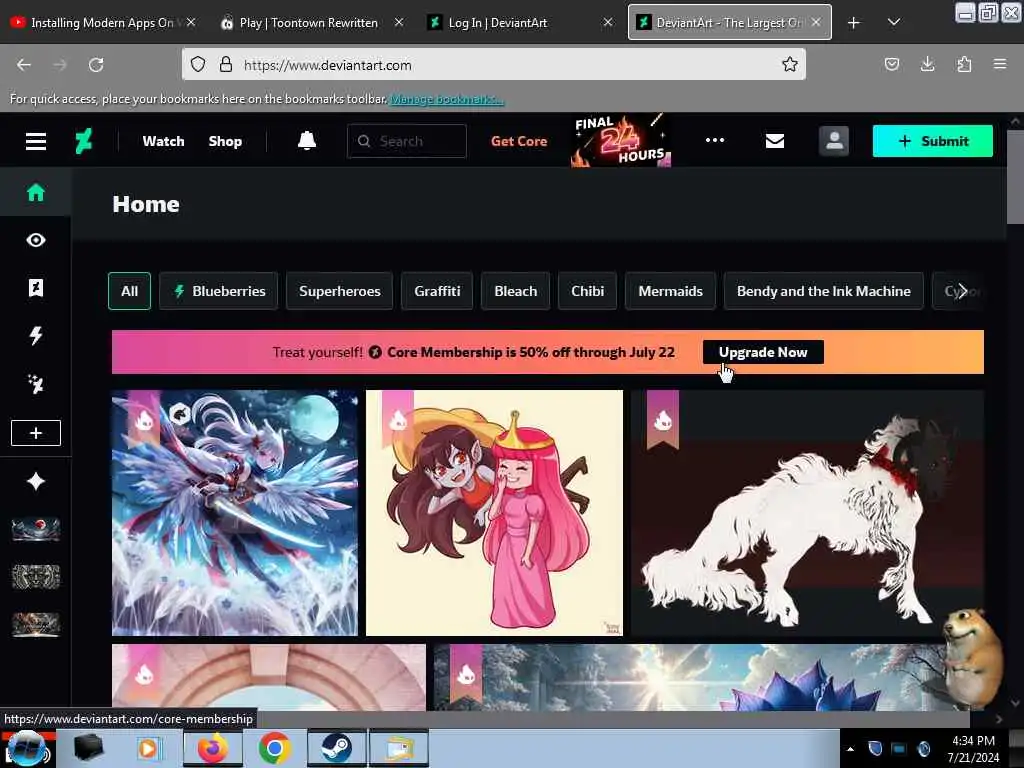Open the Watch menu item
Screen dimensions: 1024x768
pyautogui.click(x=163, y=141)
